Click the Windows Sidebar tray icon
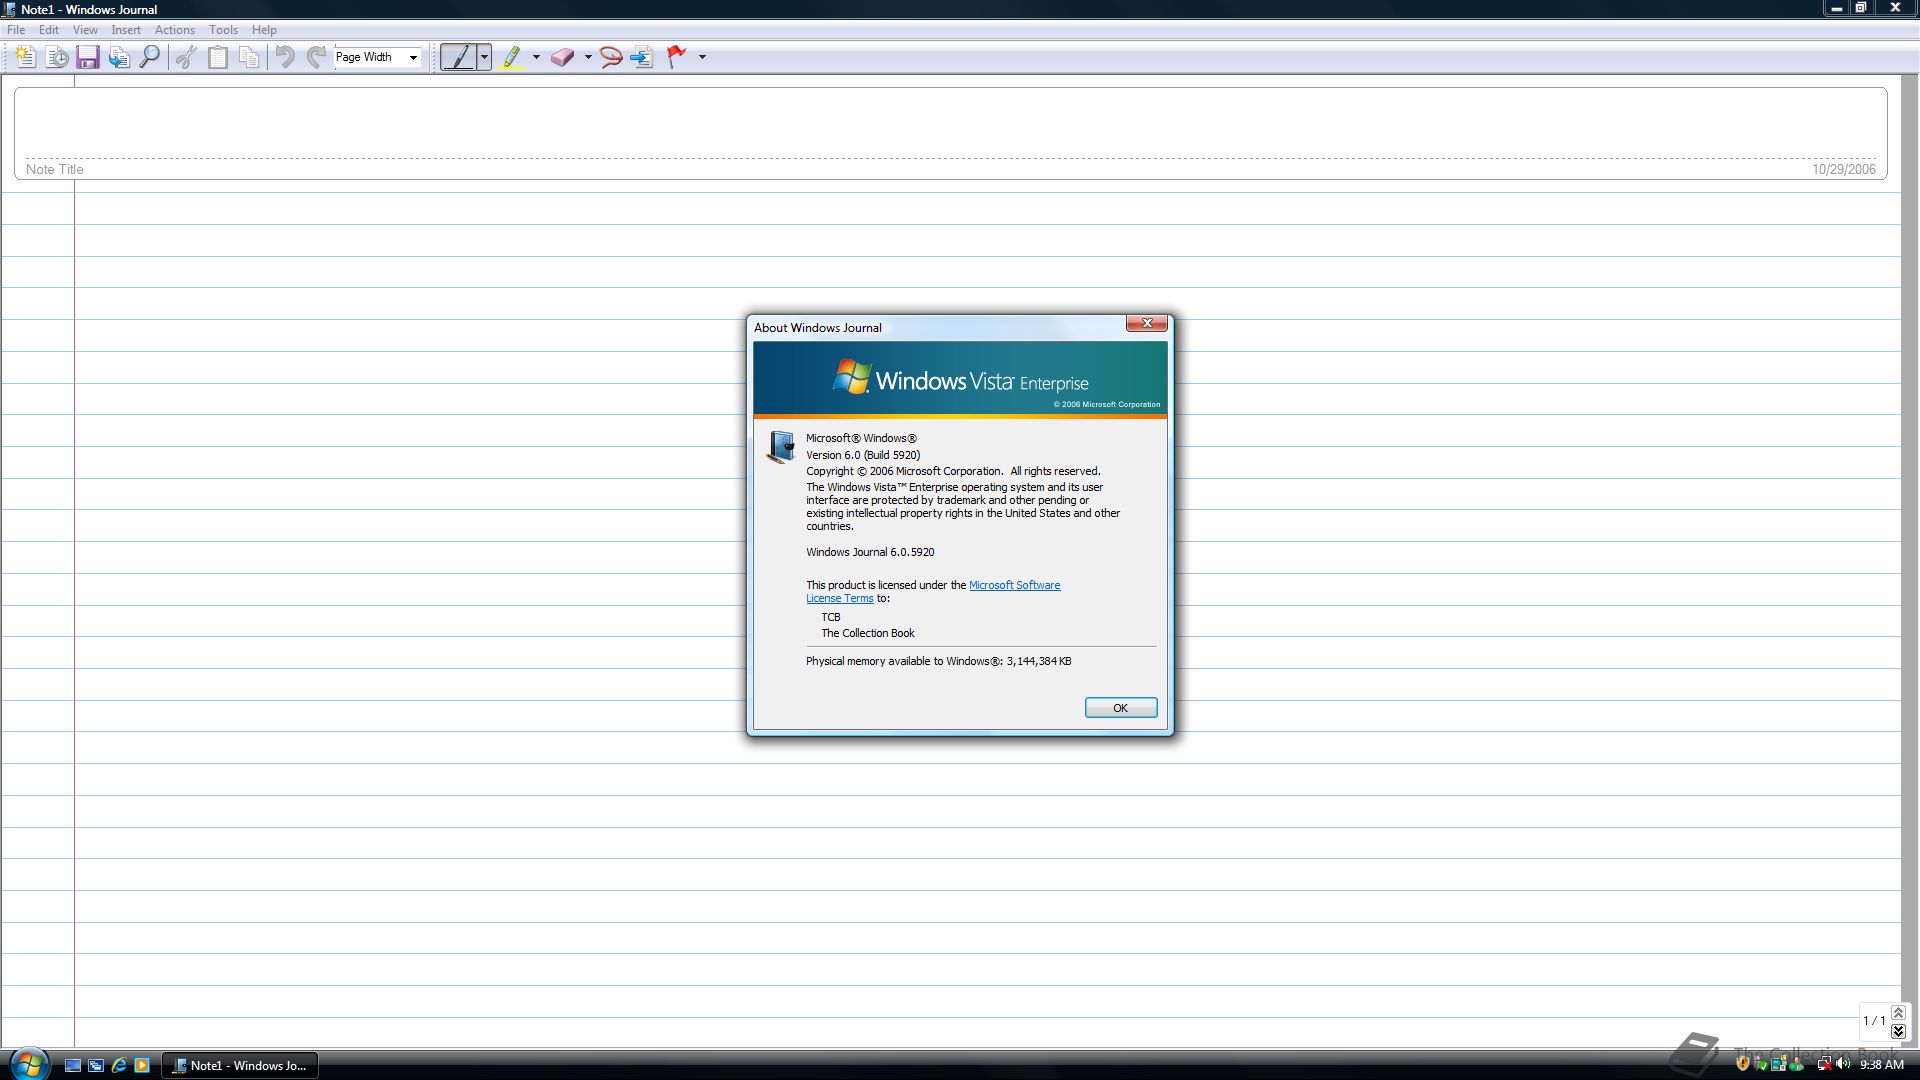The width and height of the screenshot is (1920, 1080). [1779, 1063]
